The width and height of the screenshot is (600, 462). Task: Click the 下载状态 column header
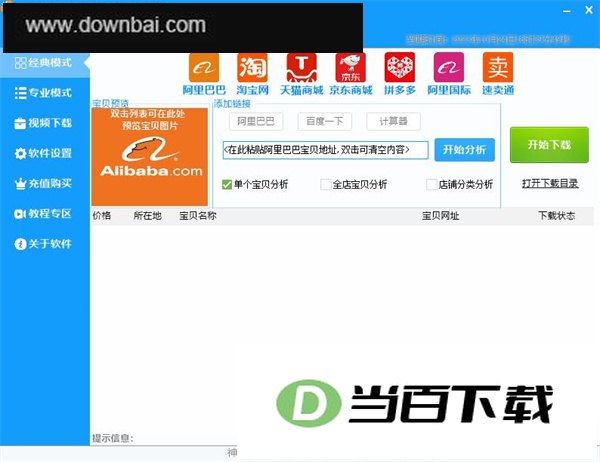[556, 216]
